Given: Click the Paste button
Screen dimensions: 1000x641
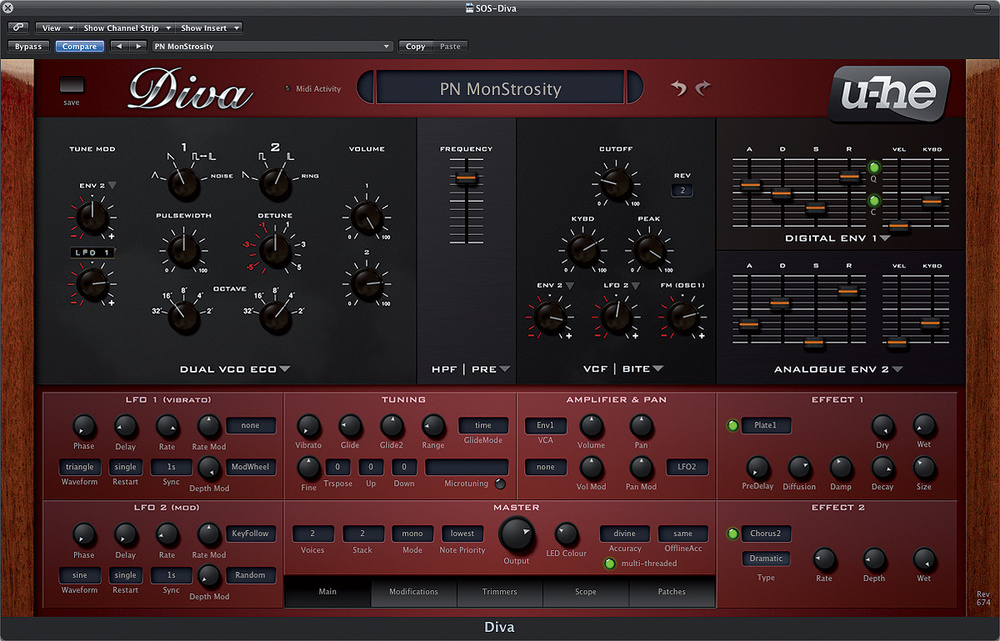Looking at the screenshot, I should (x=450, y=46).
